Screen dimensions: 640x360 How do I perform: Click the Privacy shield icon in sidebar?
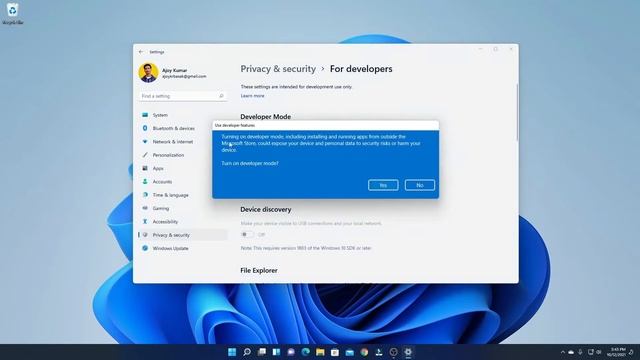[145, 235]
